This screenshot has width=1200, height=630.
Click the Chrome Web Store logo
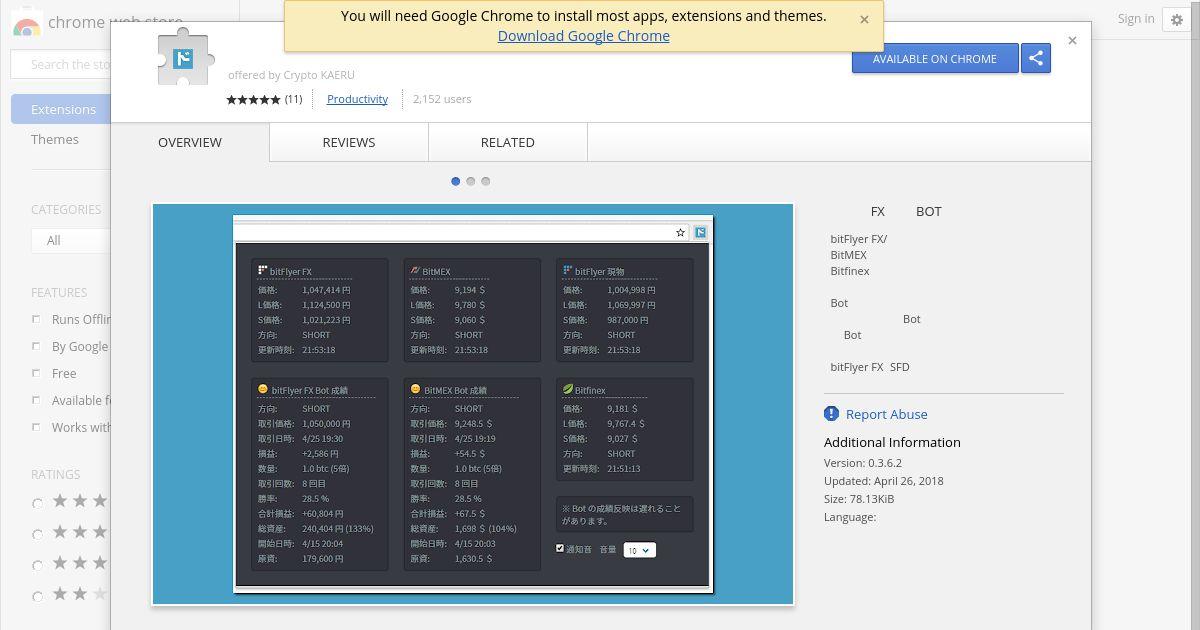point(27,24)
